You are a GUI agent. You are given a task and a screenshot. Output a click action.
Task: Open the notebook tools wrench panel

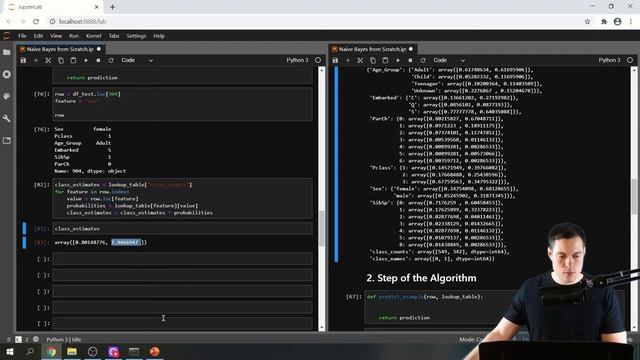pos(7,118)
